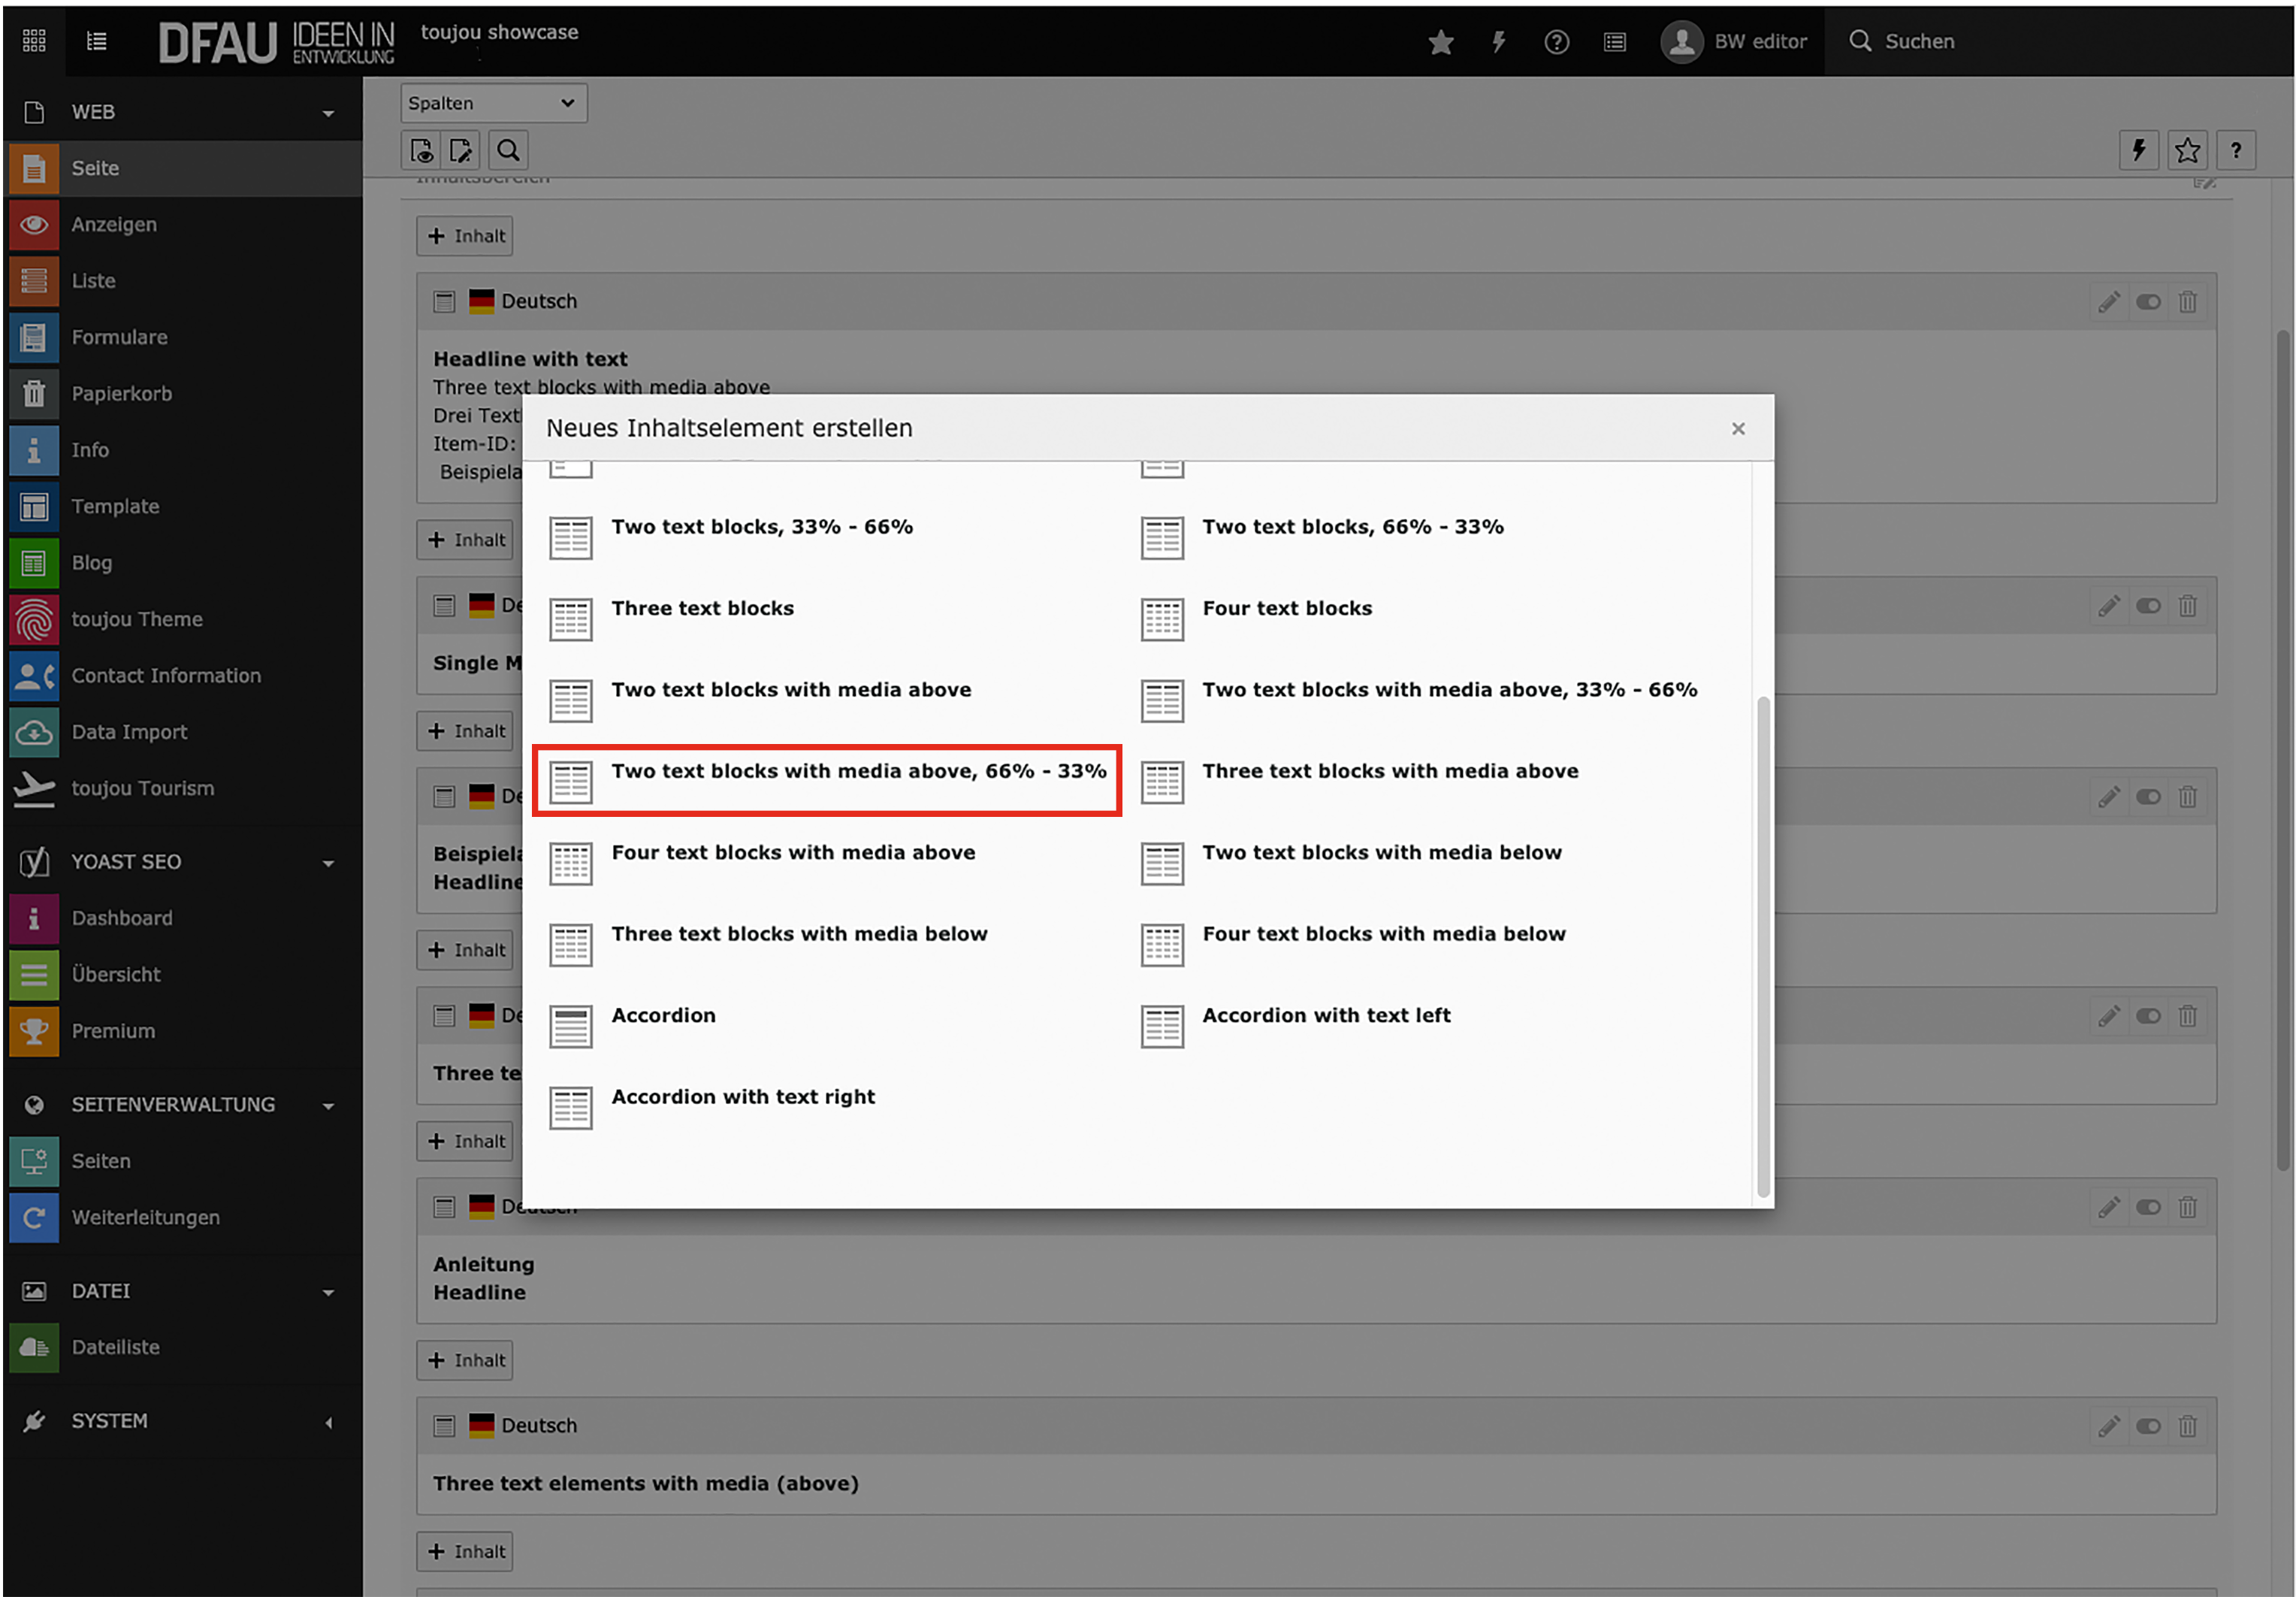Click the Übersicht module icon

tap(34, 975)
